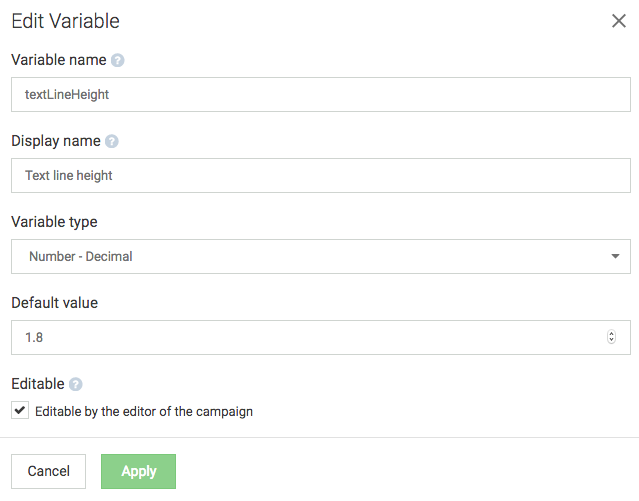Apply the variable changes
The height and width of the screenshot is (501, 639).
pos(138,471)
